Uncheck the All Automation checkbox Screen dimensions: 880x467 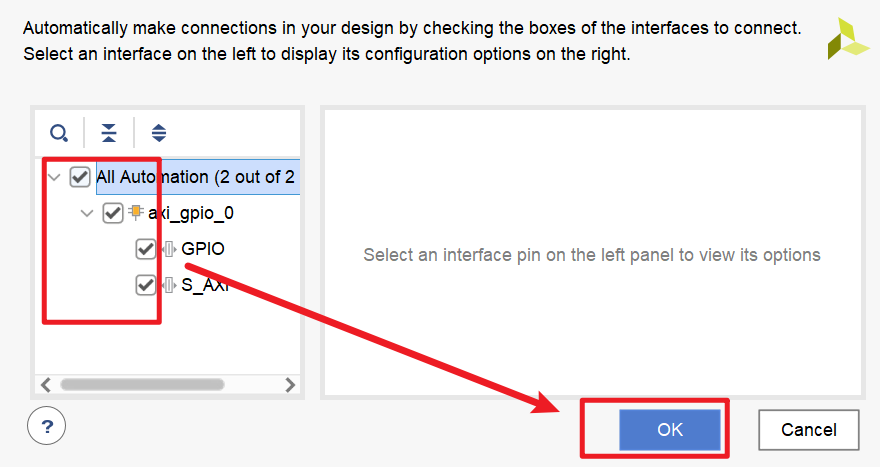[x=80, y=177]
